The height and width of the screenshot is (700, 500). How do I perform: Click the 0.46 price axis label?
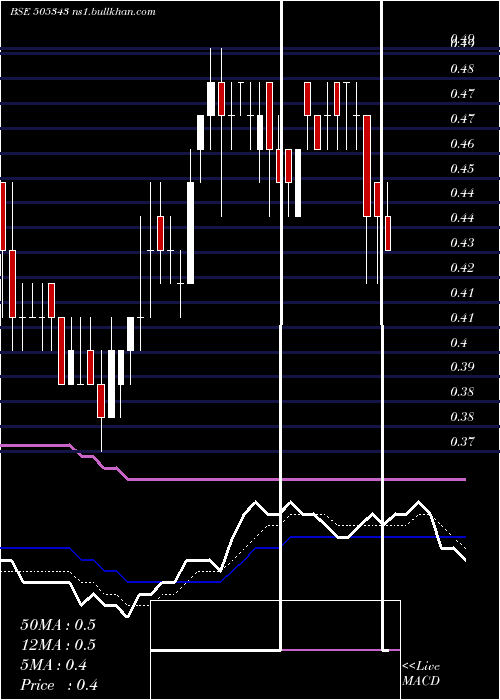(462, 144)
